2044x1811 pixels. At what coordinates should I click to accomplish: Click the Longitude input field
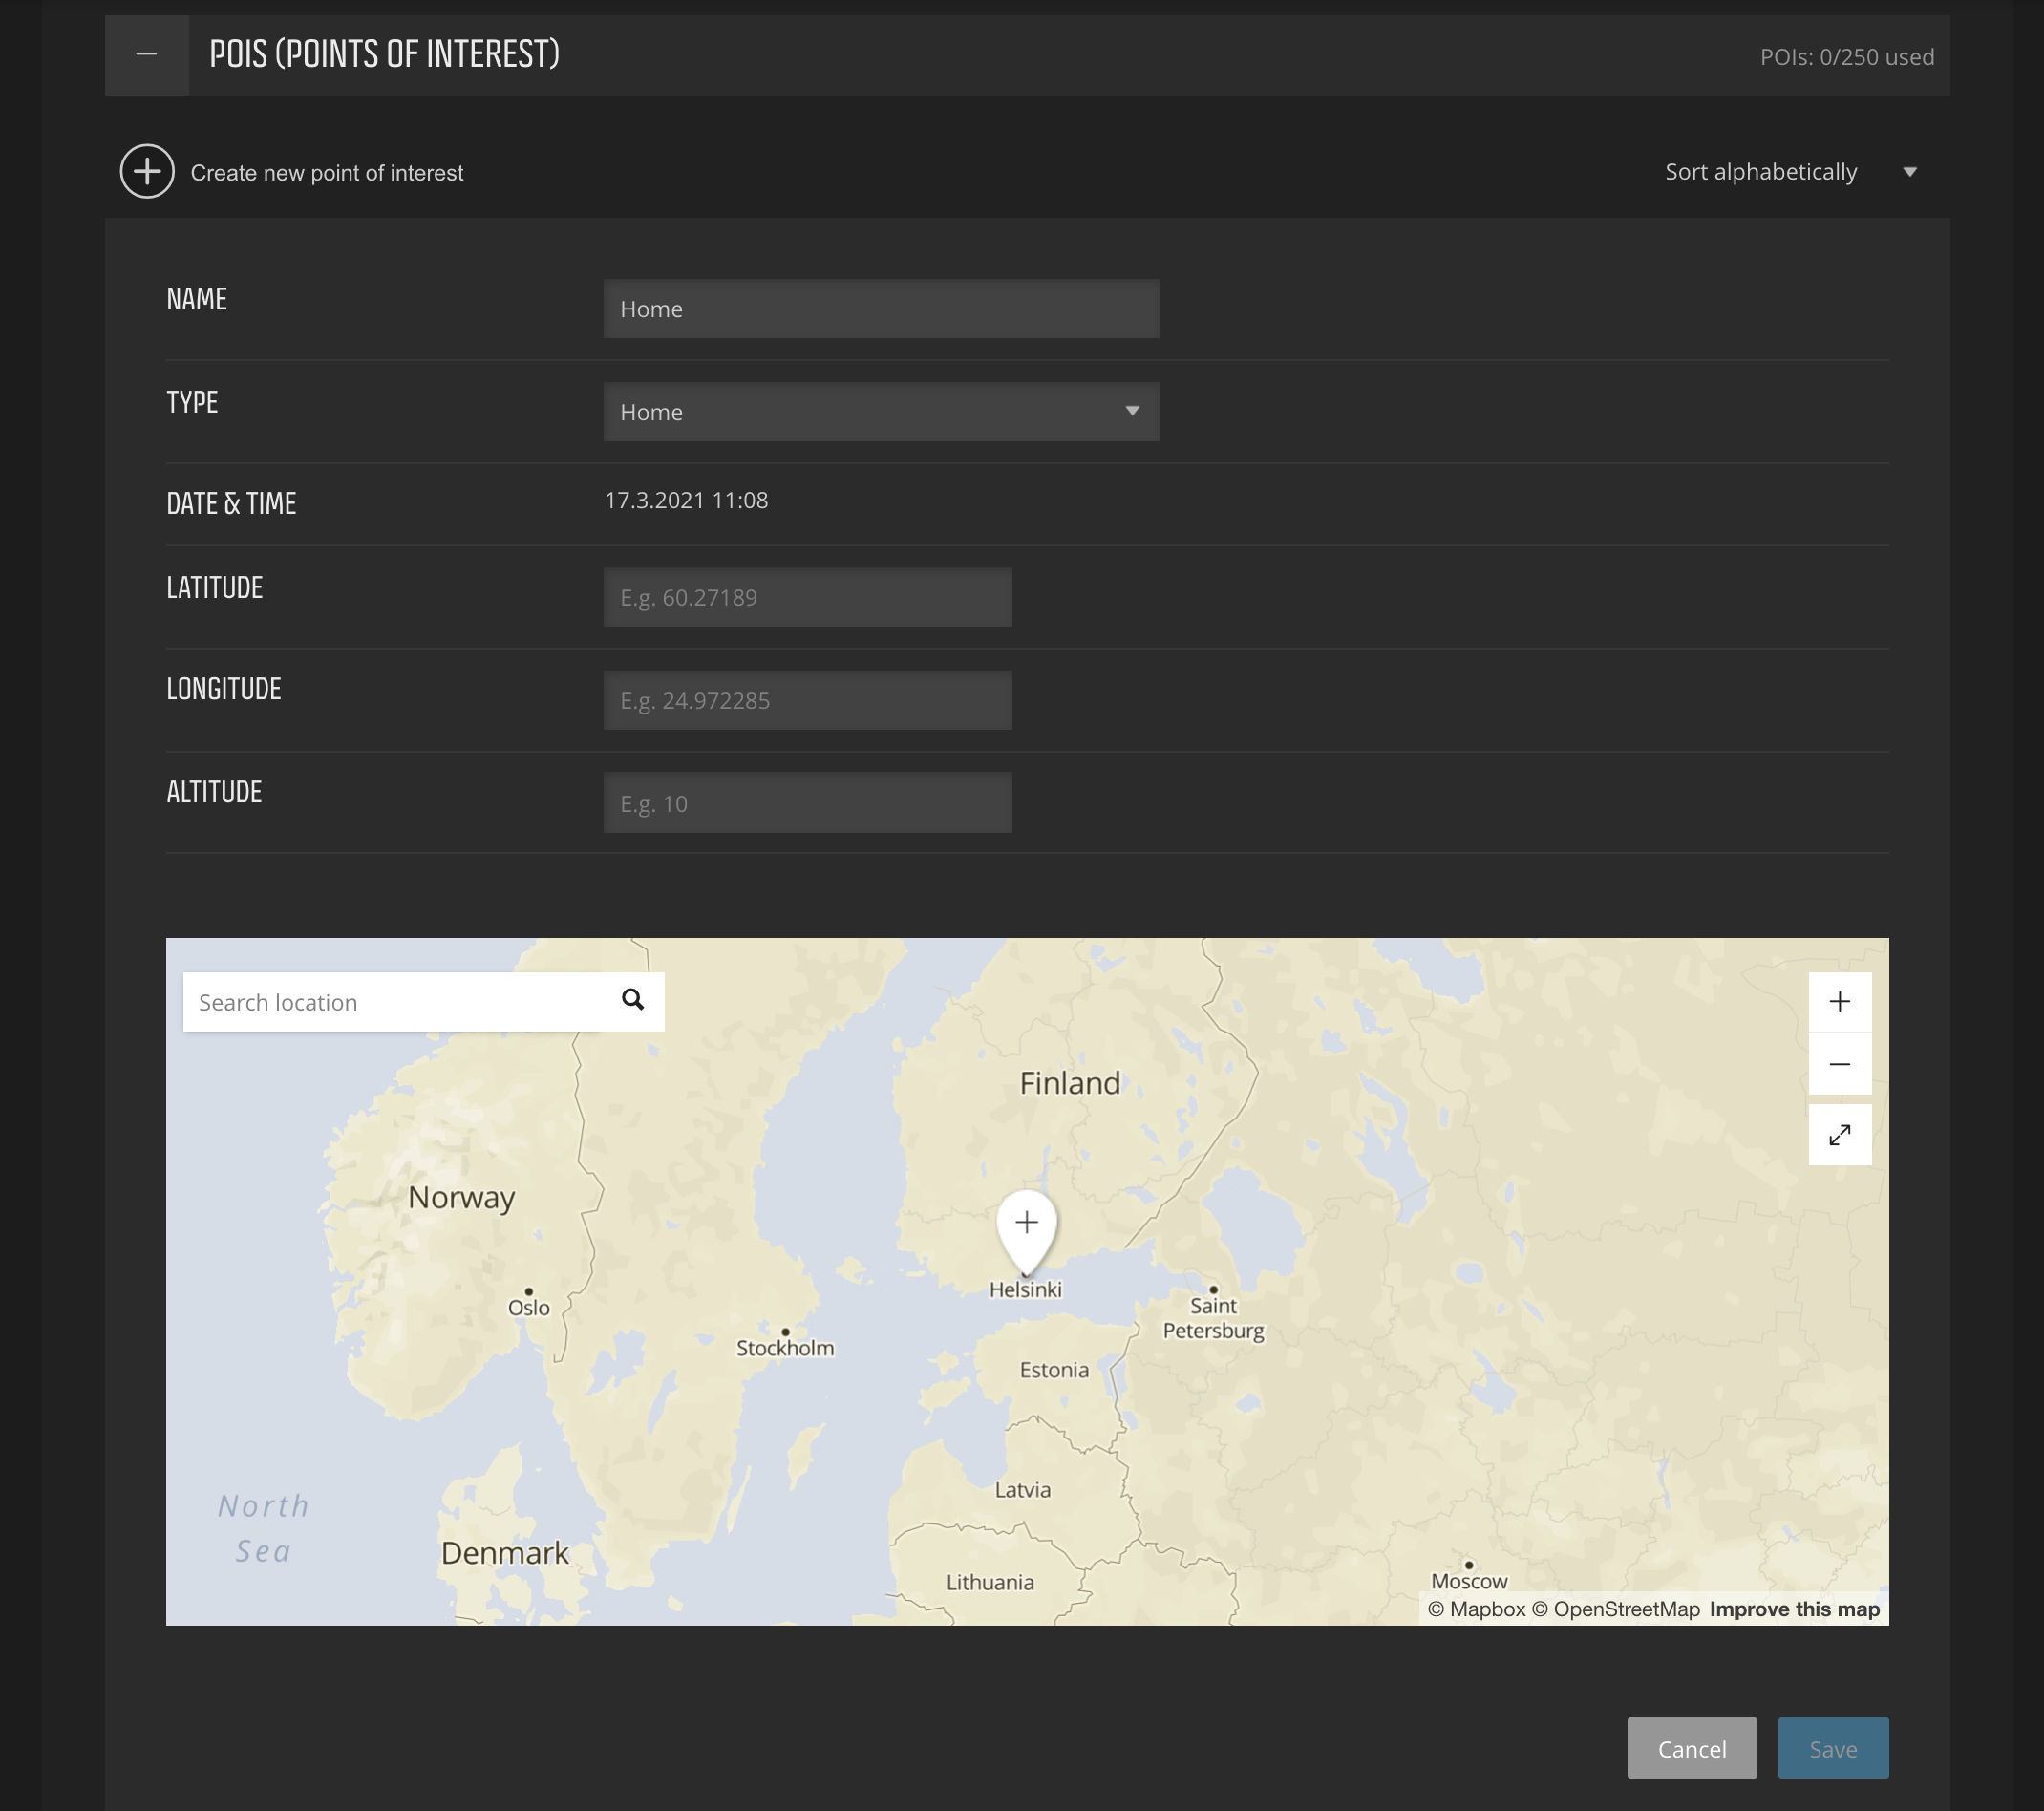coord(807,700)
